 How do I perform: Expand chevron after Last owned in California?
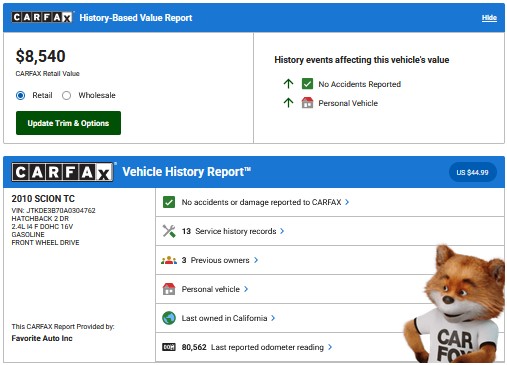tap(273, 318)
